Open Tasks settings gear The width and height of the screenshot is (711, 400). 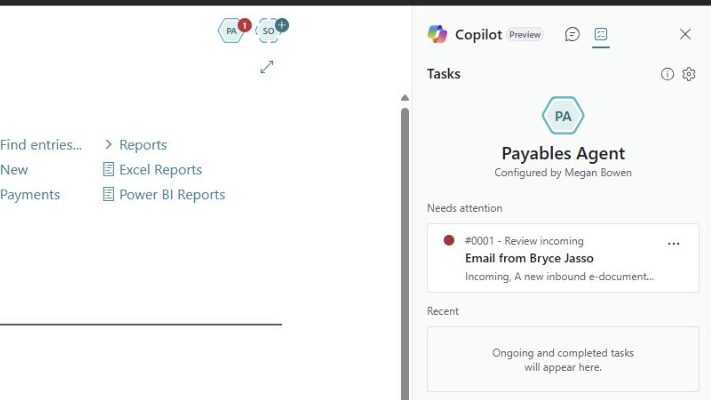click(x=689, y=74)
